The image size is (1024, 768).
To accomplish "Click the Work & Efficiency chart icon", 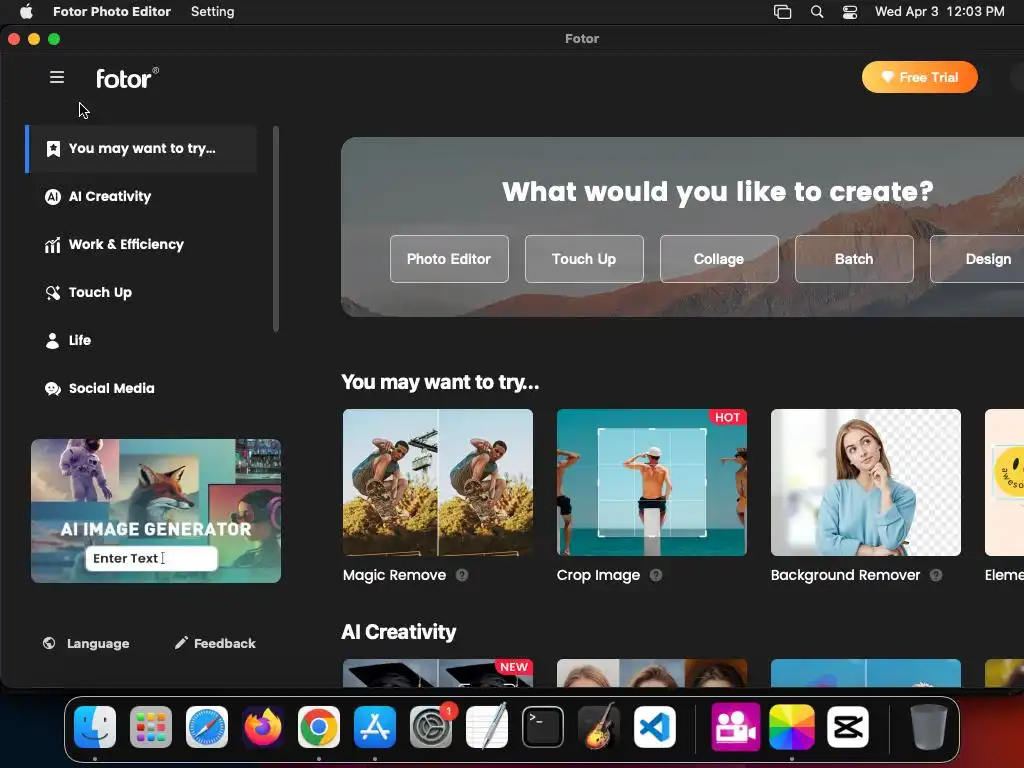I will pos(52,245).
